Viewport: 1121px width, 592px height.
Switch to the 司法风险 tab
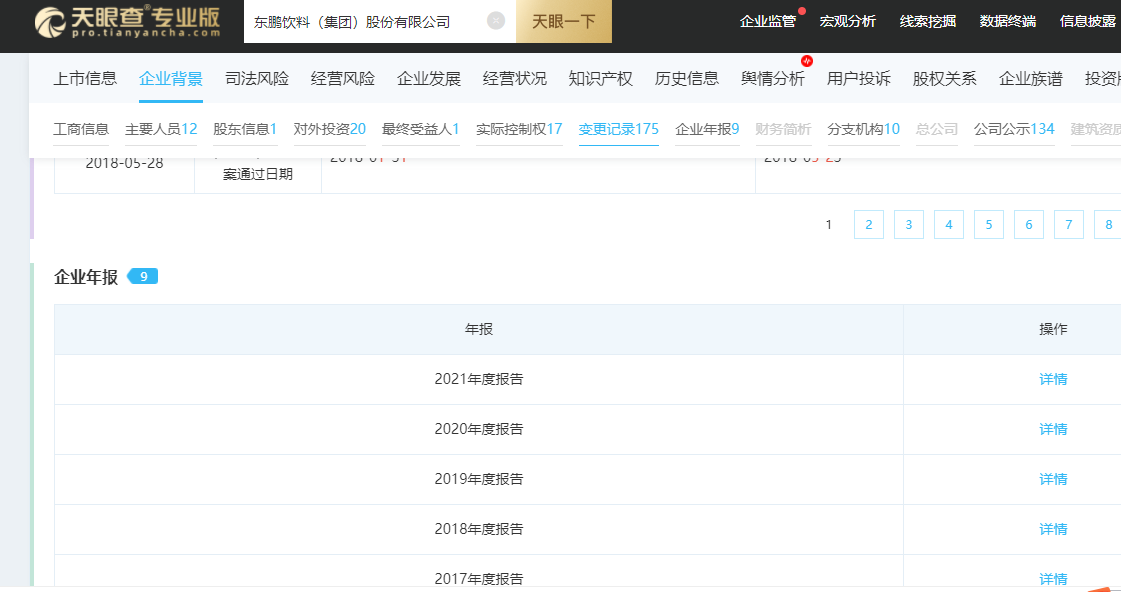[257, 79]
